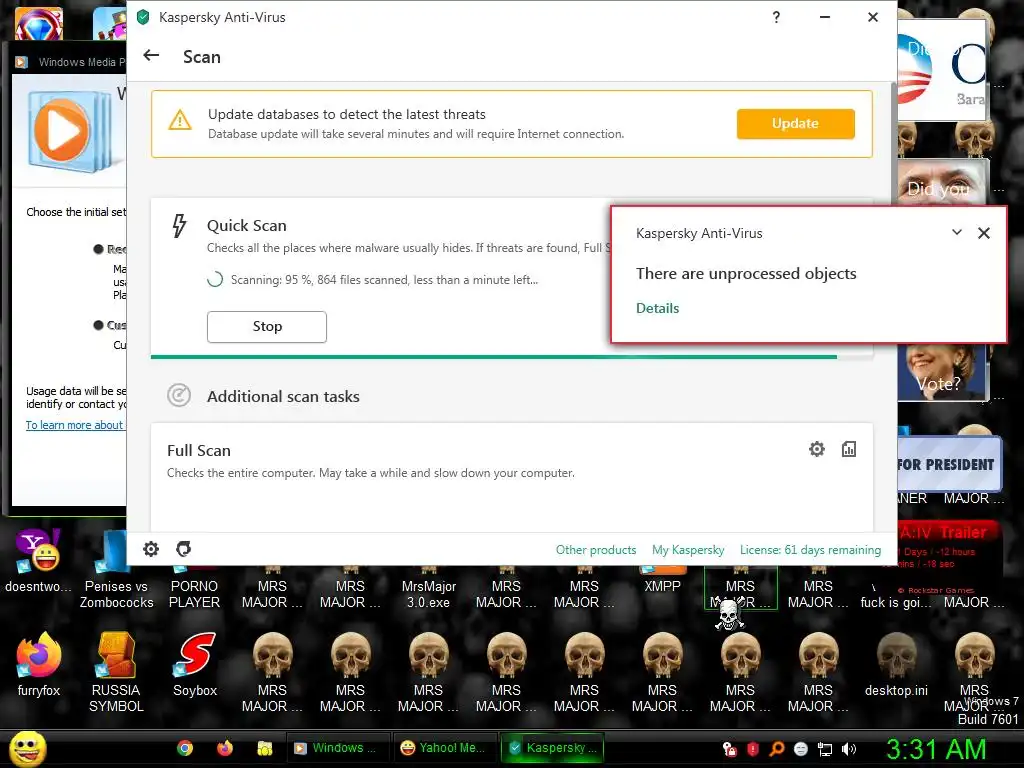Select MrsMajor 3.0.exe desktop label
This screenshot has height=768, width=1024.
pyautogui.click(x=428, y=594)
